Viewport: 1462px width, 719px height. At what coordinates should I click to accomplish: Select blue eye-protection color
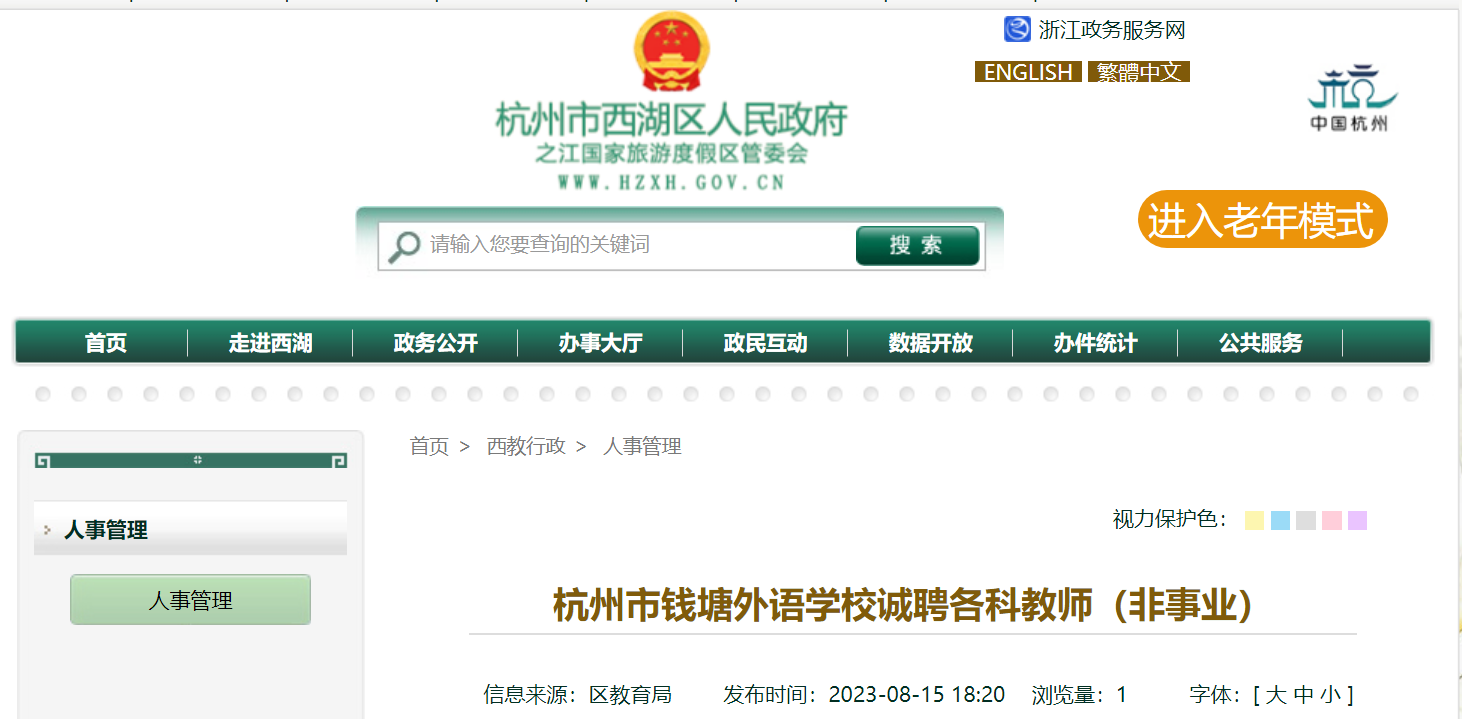pos(1280,521)
